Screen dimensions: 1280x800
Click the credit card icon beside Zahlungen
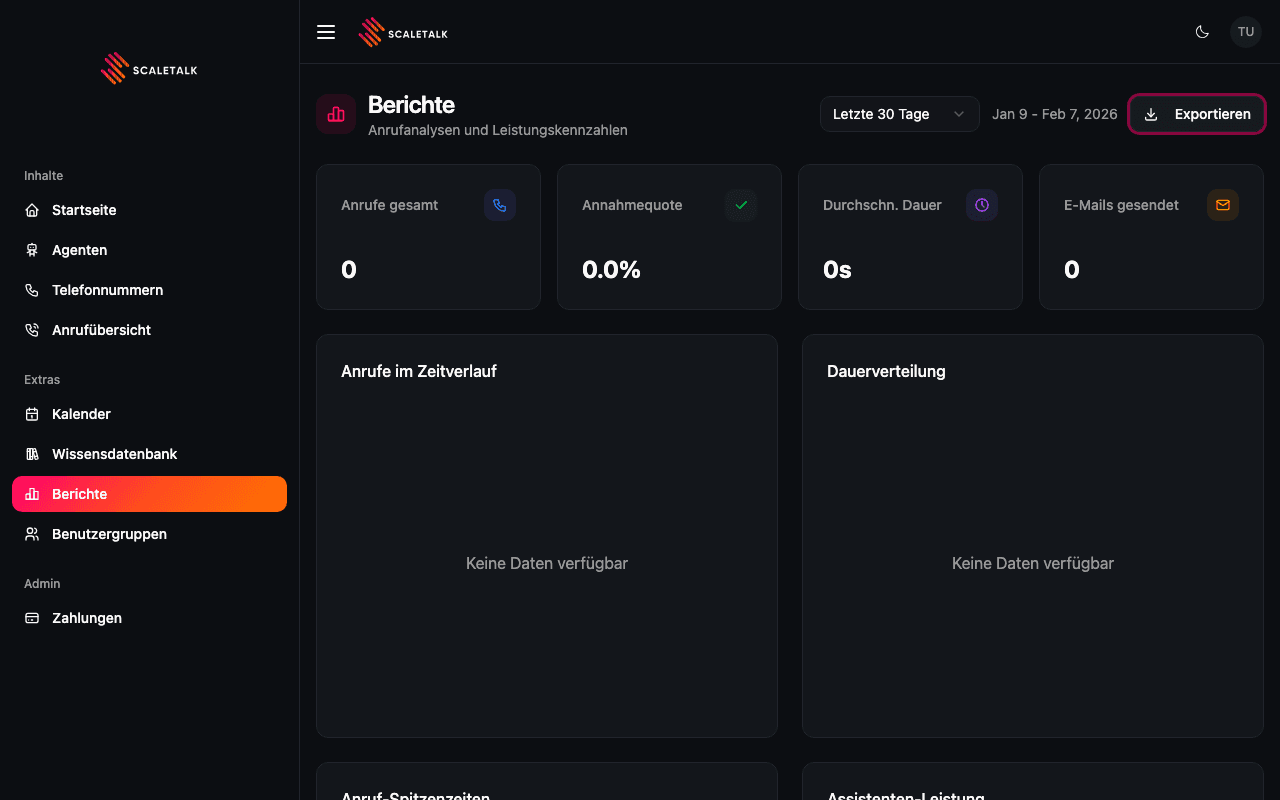pos(32,618)
